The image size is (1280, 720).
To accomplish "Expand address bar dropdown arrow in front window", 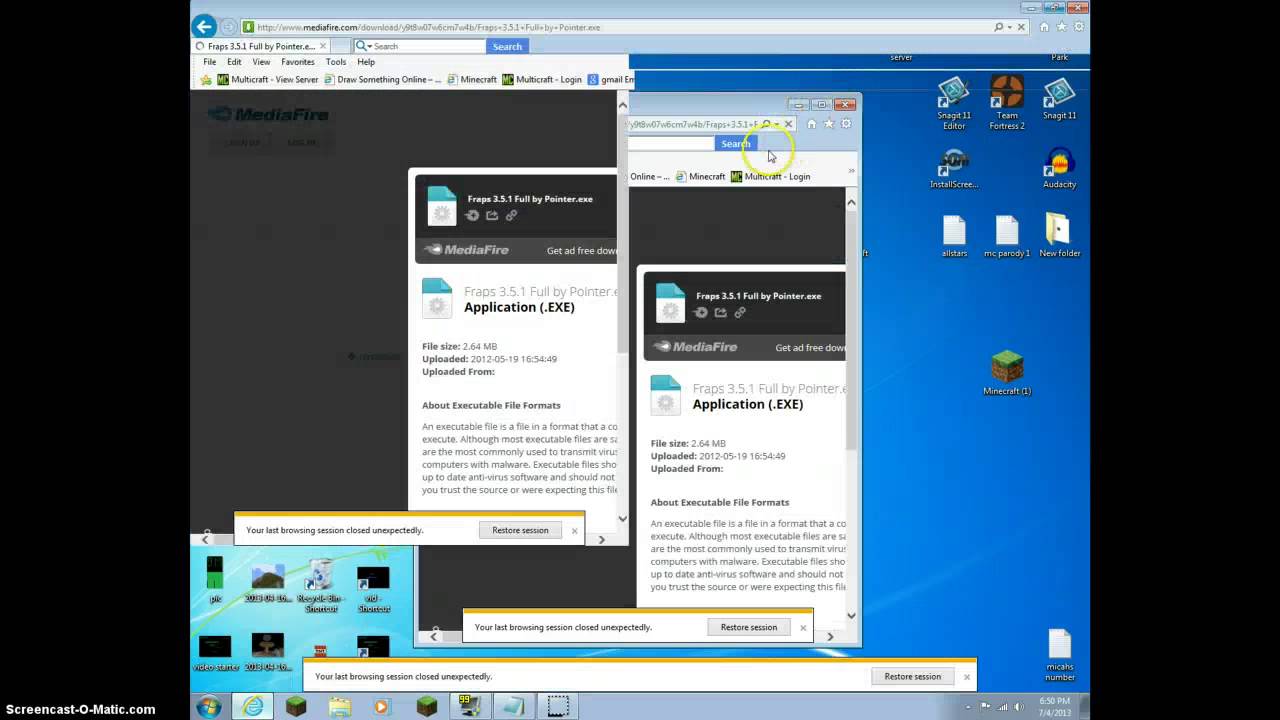I will pyautogui.click(x=777, y=124).
